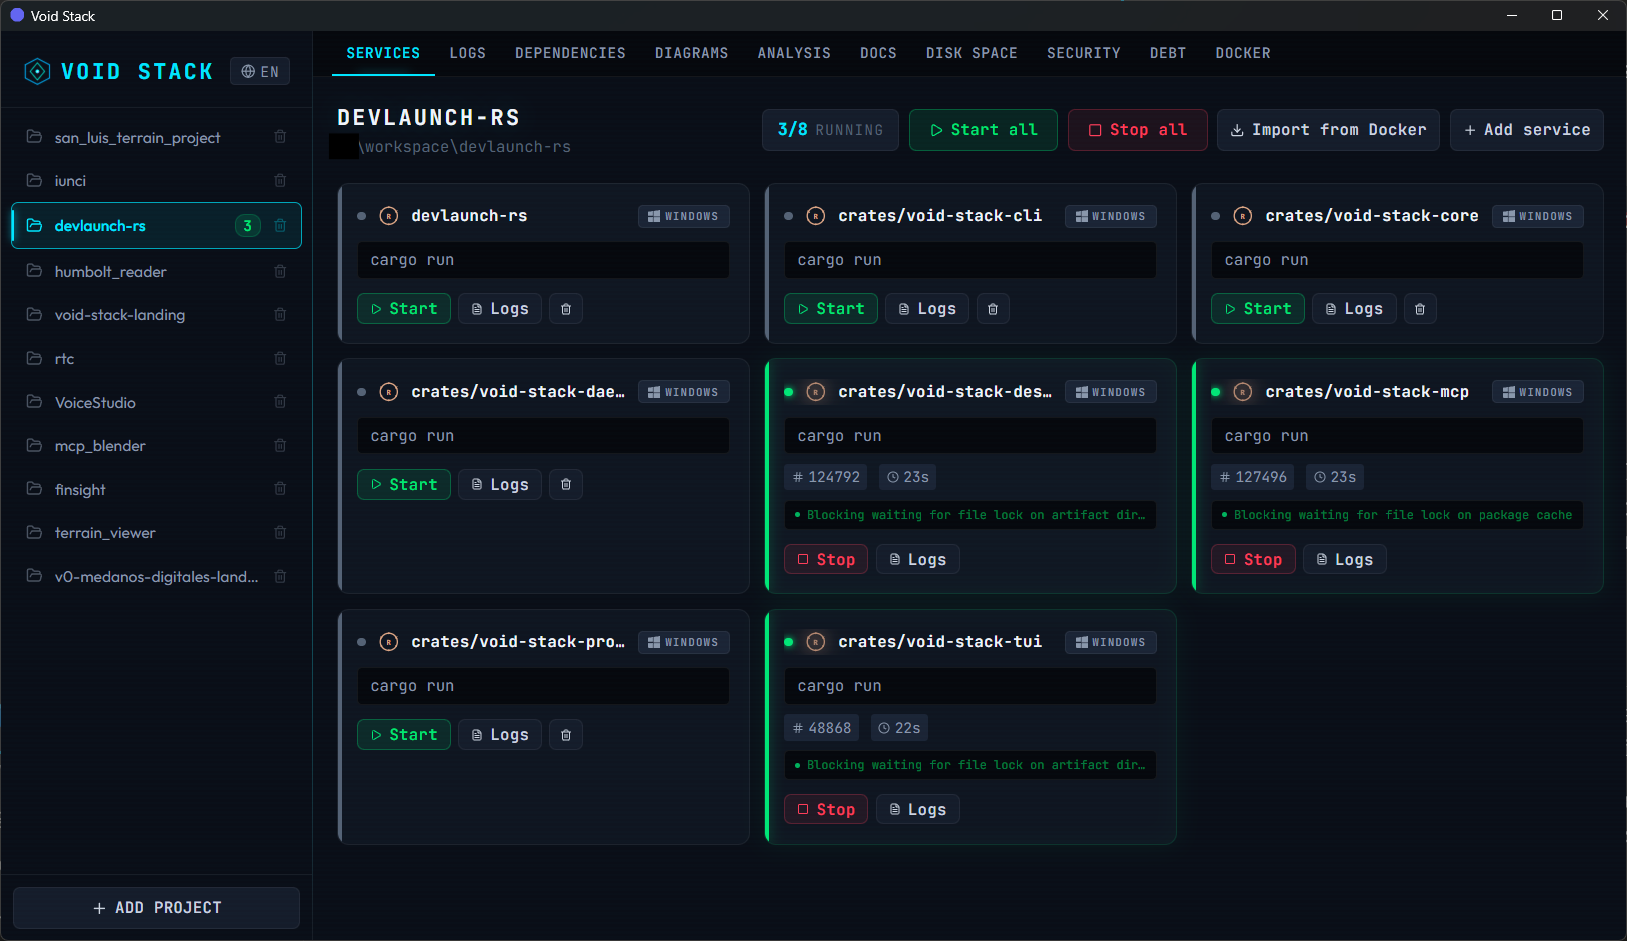Click Stop all services button

point(1138,130)
